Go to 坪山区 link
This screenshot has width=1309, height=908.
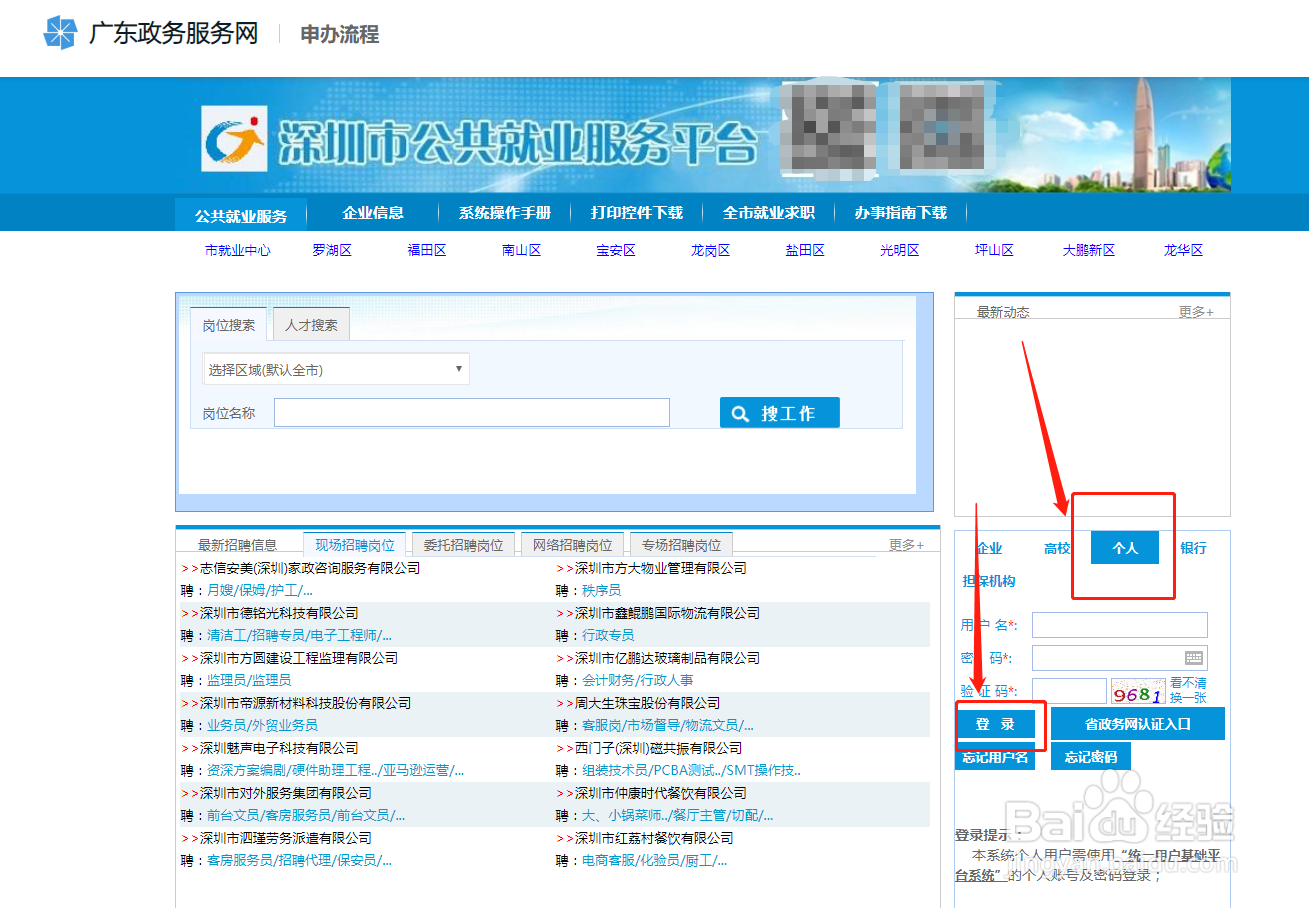coord(994,250)
